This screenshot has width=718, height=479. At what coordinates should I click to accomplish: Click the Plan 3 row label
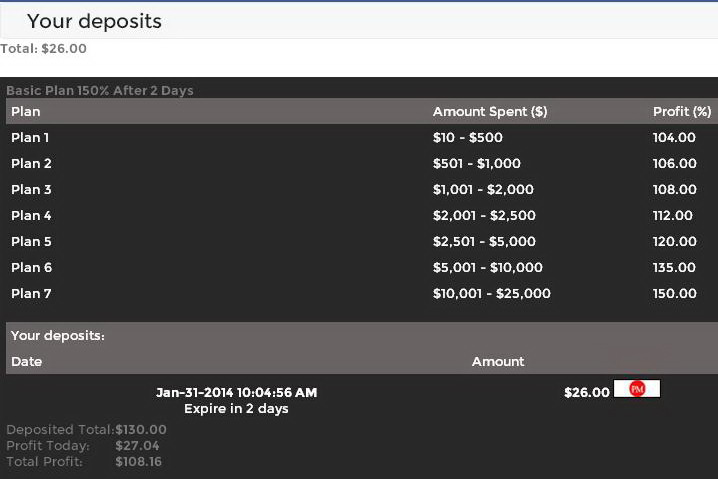[31, 190]
